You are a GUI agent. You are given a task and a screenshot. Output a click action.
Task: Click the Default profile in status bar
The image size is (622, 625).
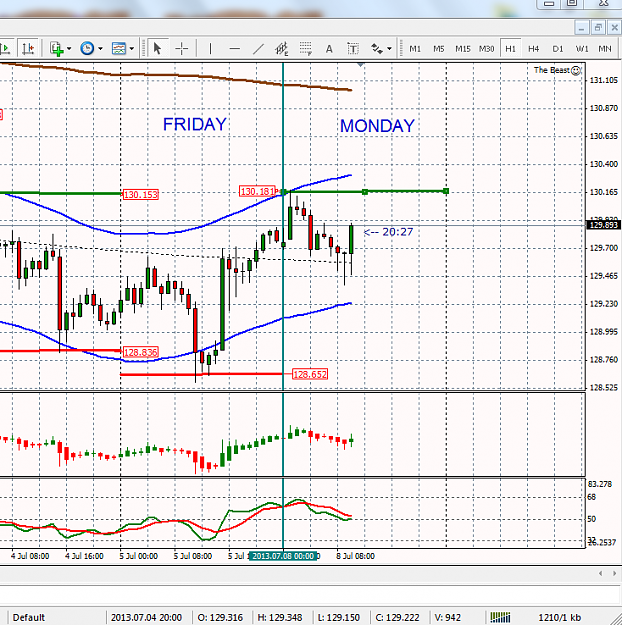coord(29,617)
